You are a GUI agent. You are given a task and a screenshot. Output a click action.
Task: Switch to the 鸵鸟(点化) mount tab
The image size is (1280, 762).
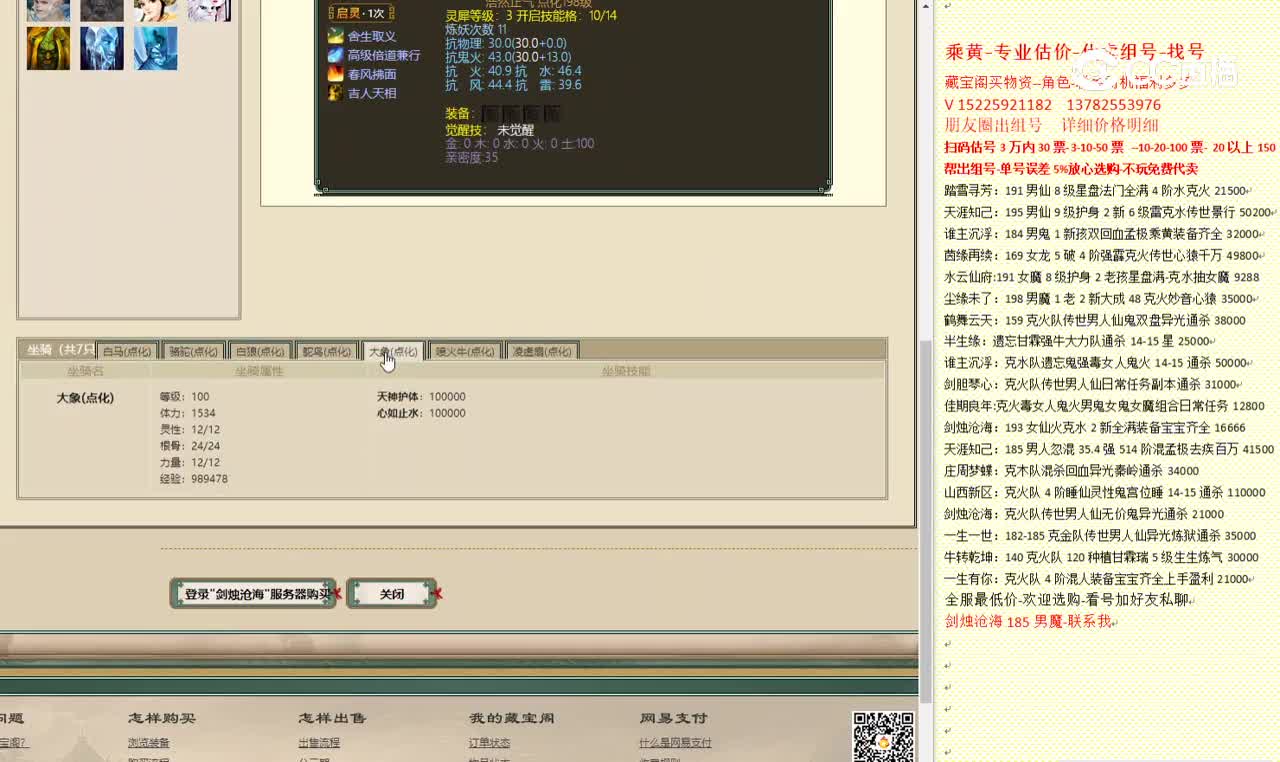(x=327, y=351)
